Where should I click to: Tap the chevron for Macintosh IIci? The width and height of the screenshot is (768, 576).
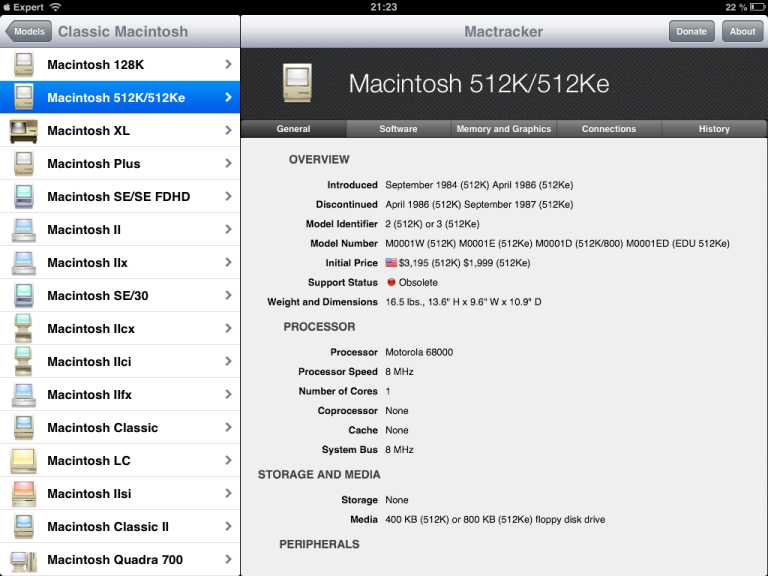tap(228, 361)
